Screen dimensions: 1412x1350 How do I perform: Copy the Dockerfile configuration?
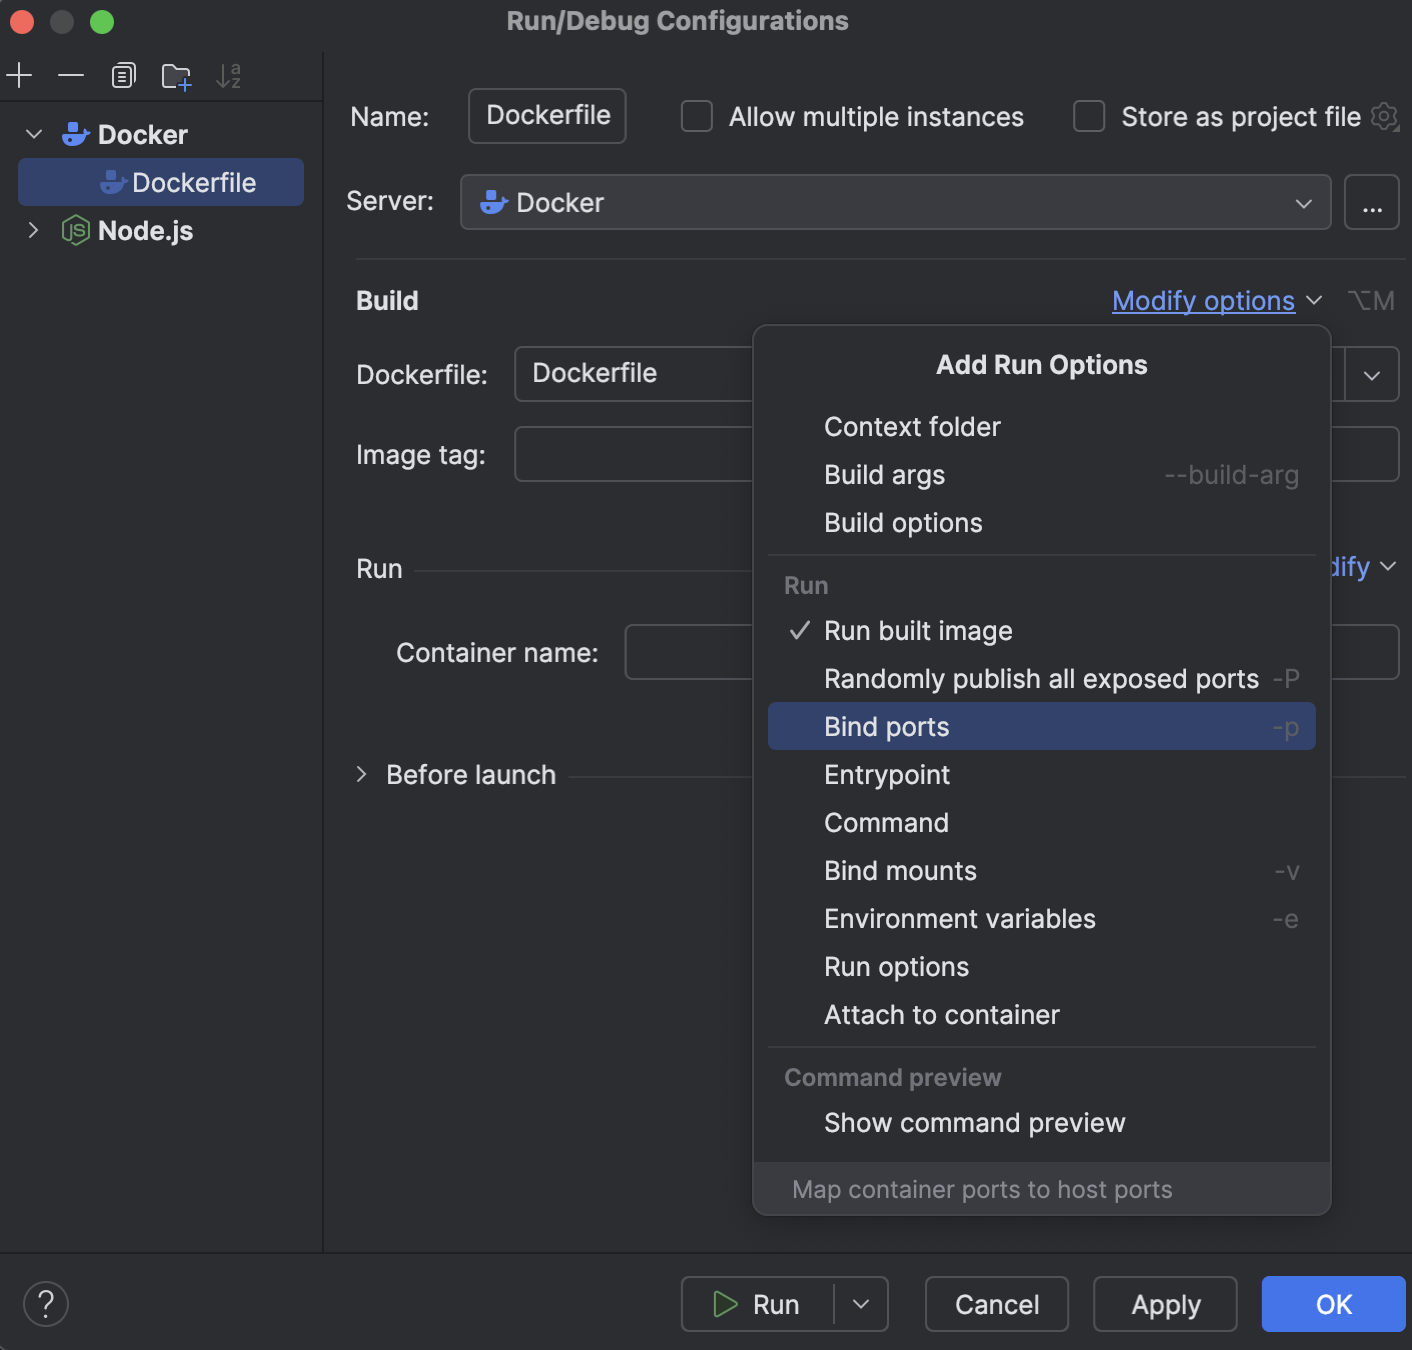[123, 75]
